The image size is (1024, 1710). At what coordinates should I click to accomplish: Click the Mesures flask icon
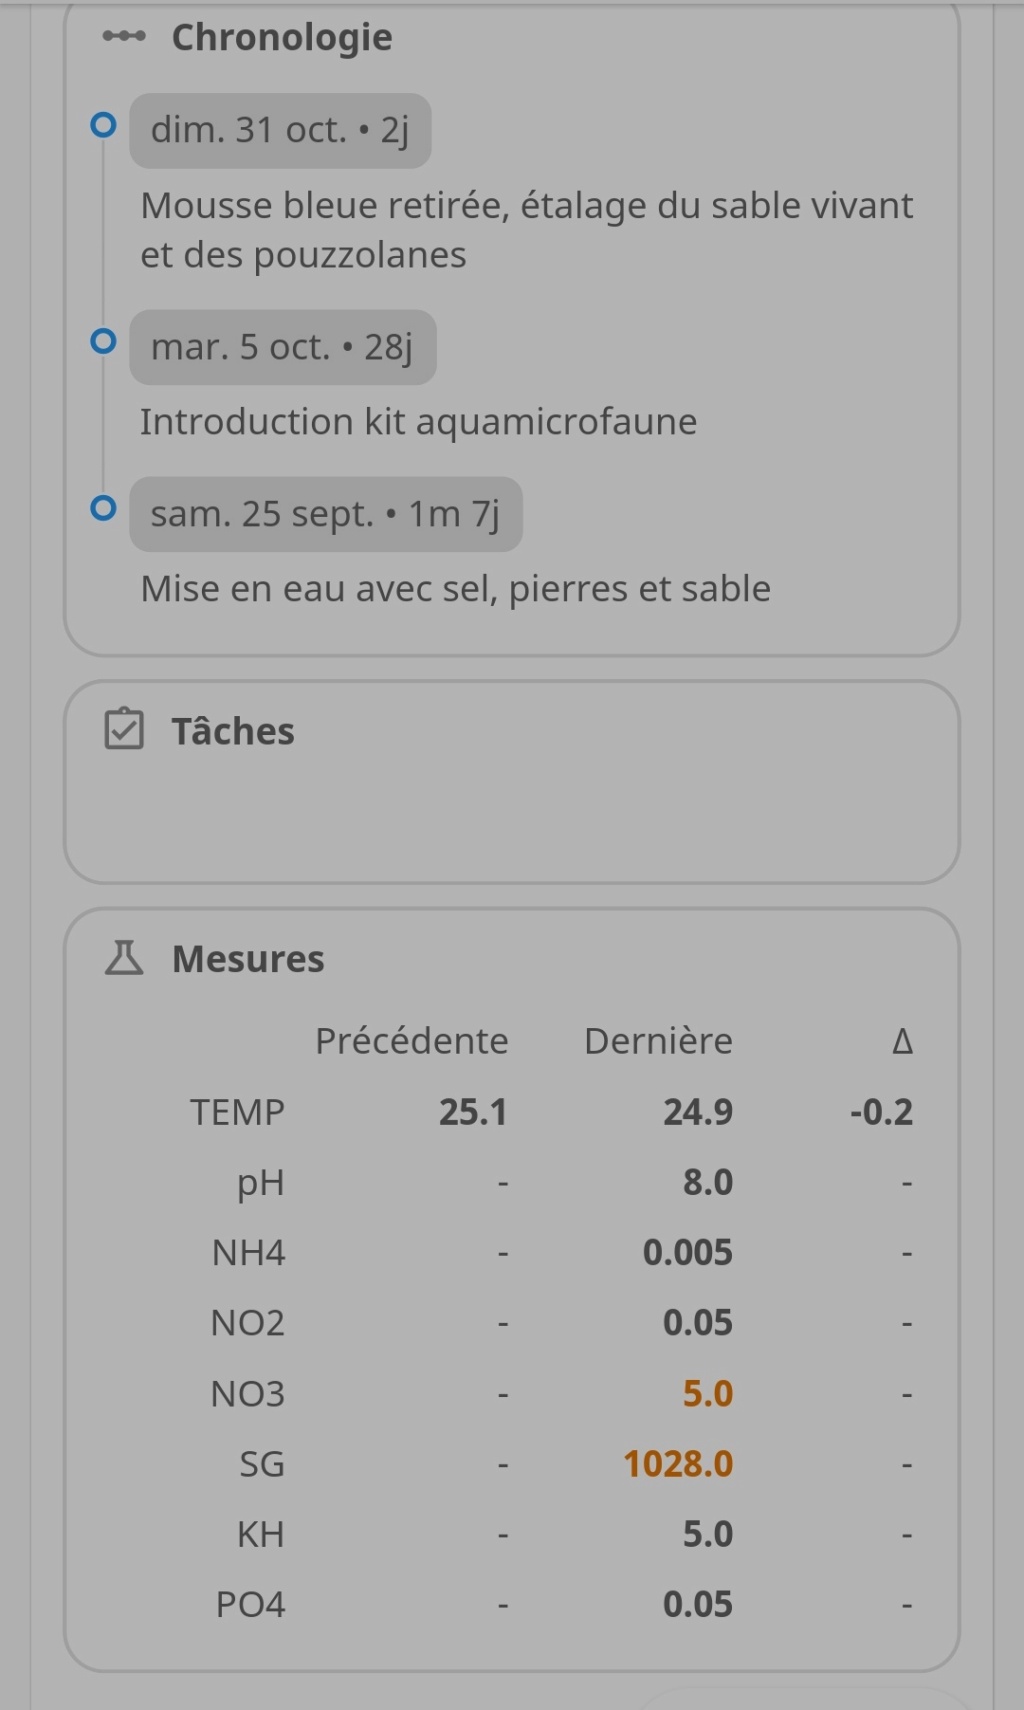[x=124, y=958]
